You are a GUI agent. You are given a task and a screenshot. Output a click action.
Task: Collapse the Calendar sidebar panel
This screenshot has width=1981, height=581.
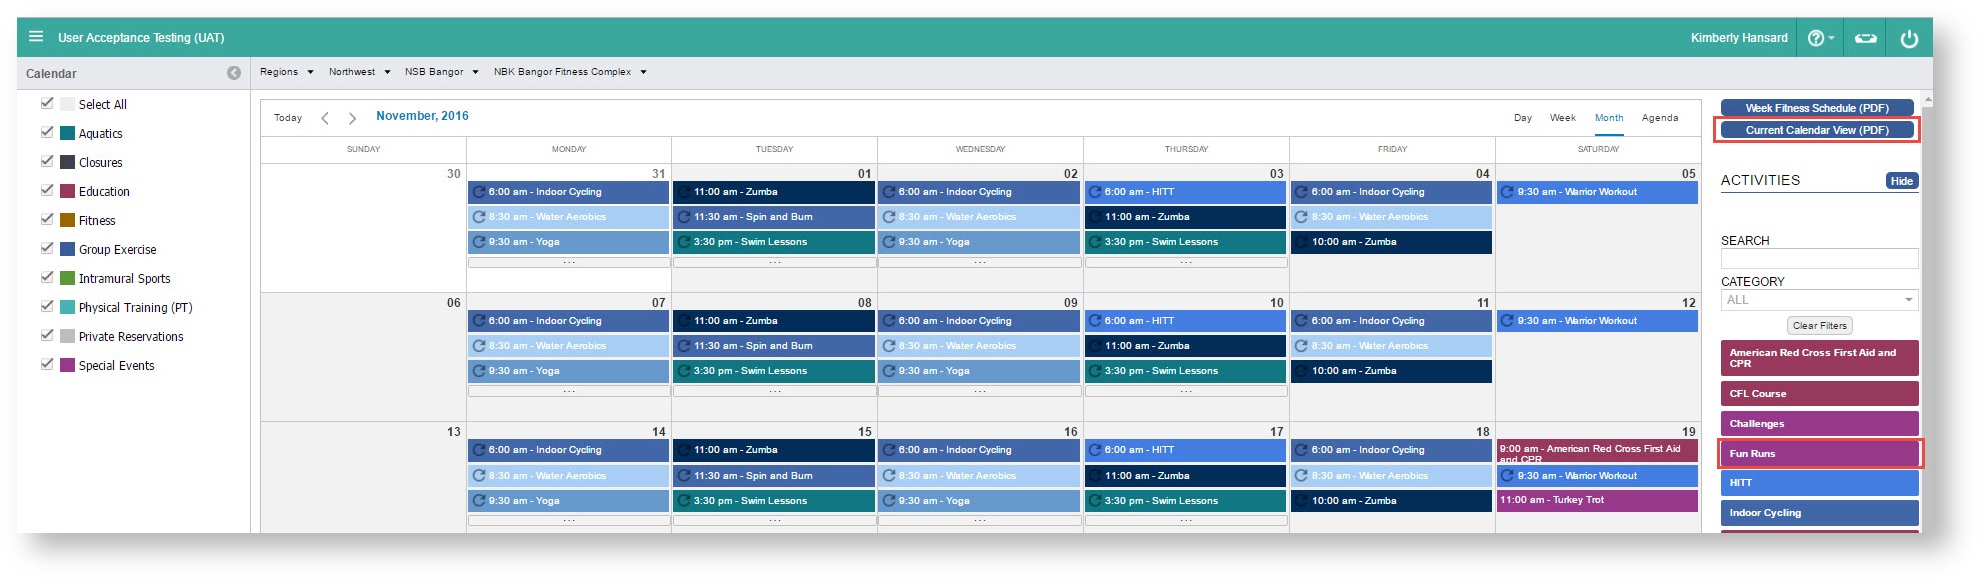tap(234, 73)
